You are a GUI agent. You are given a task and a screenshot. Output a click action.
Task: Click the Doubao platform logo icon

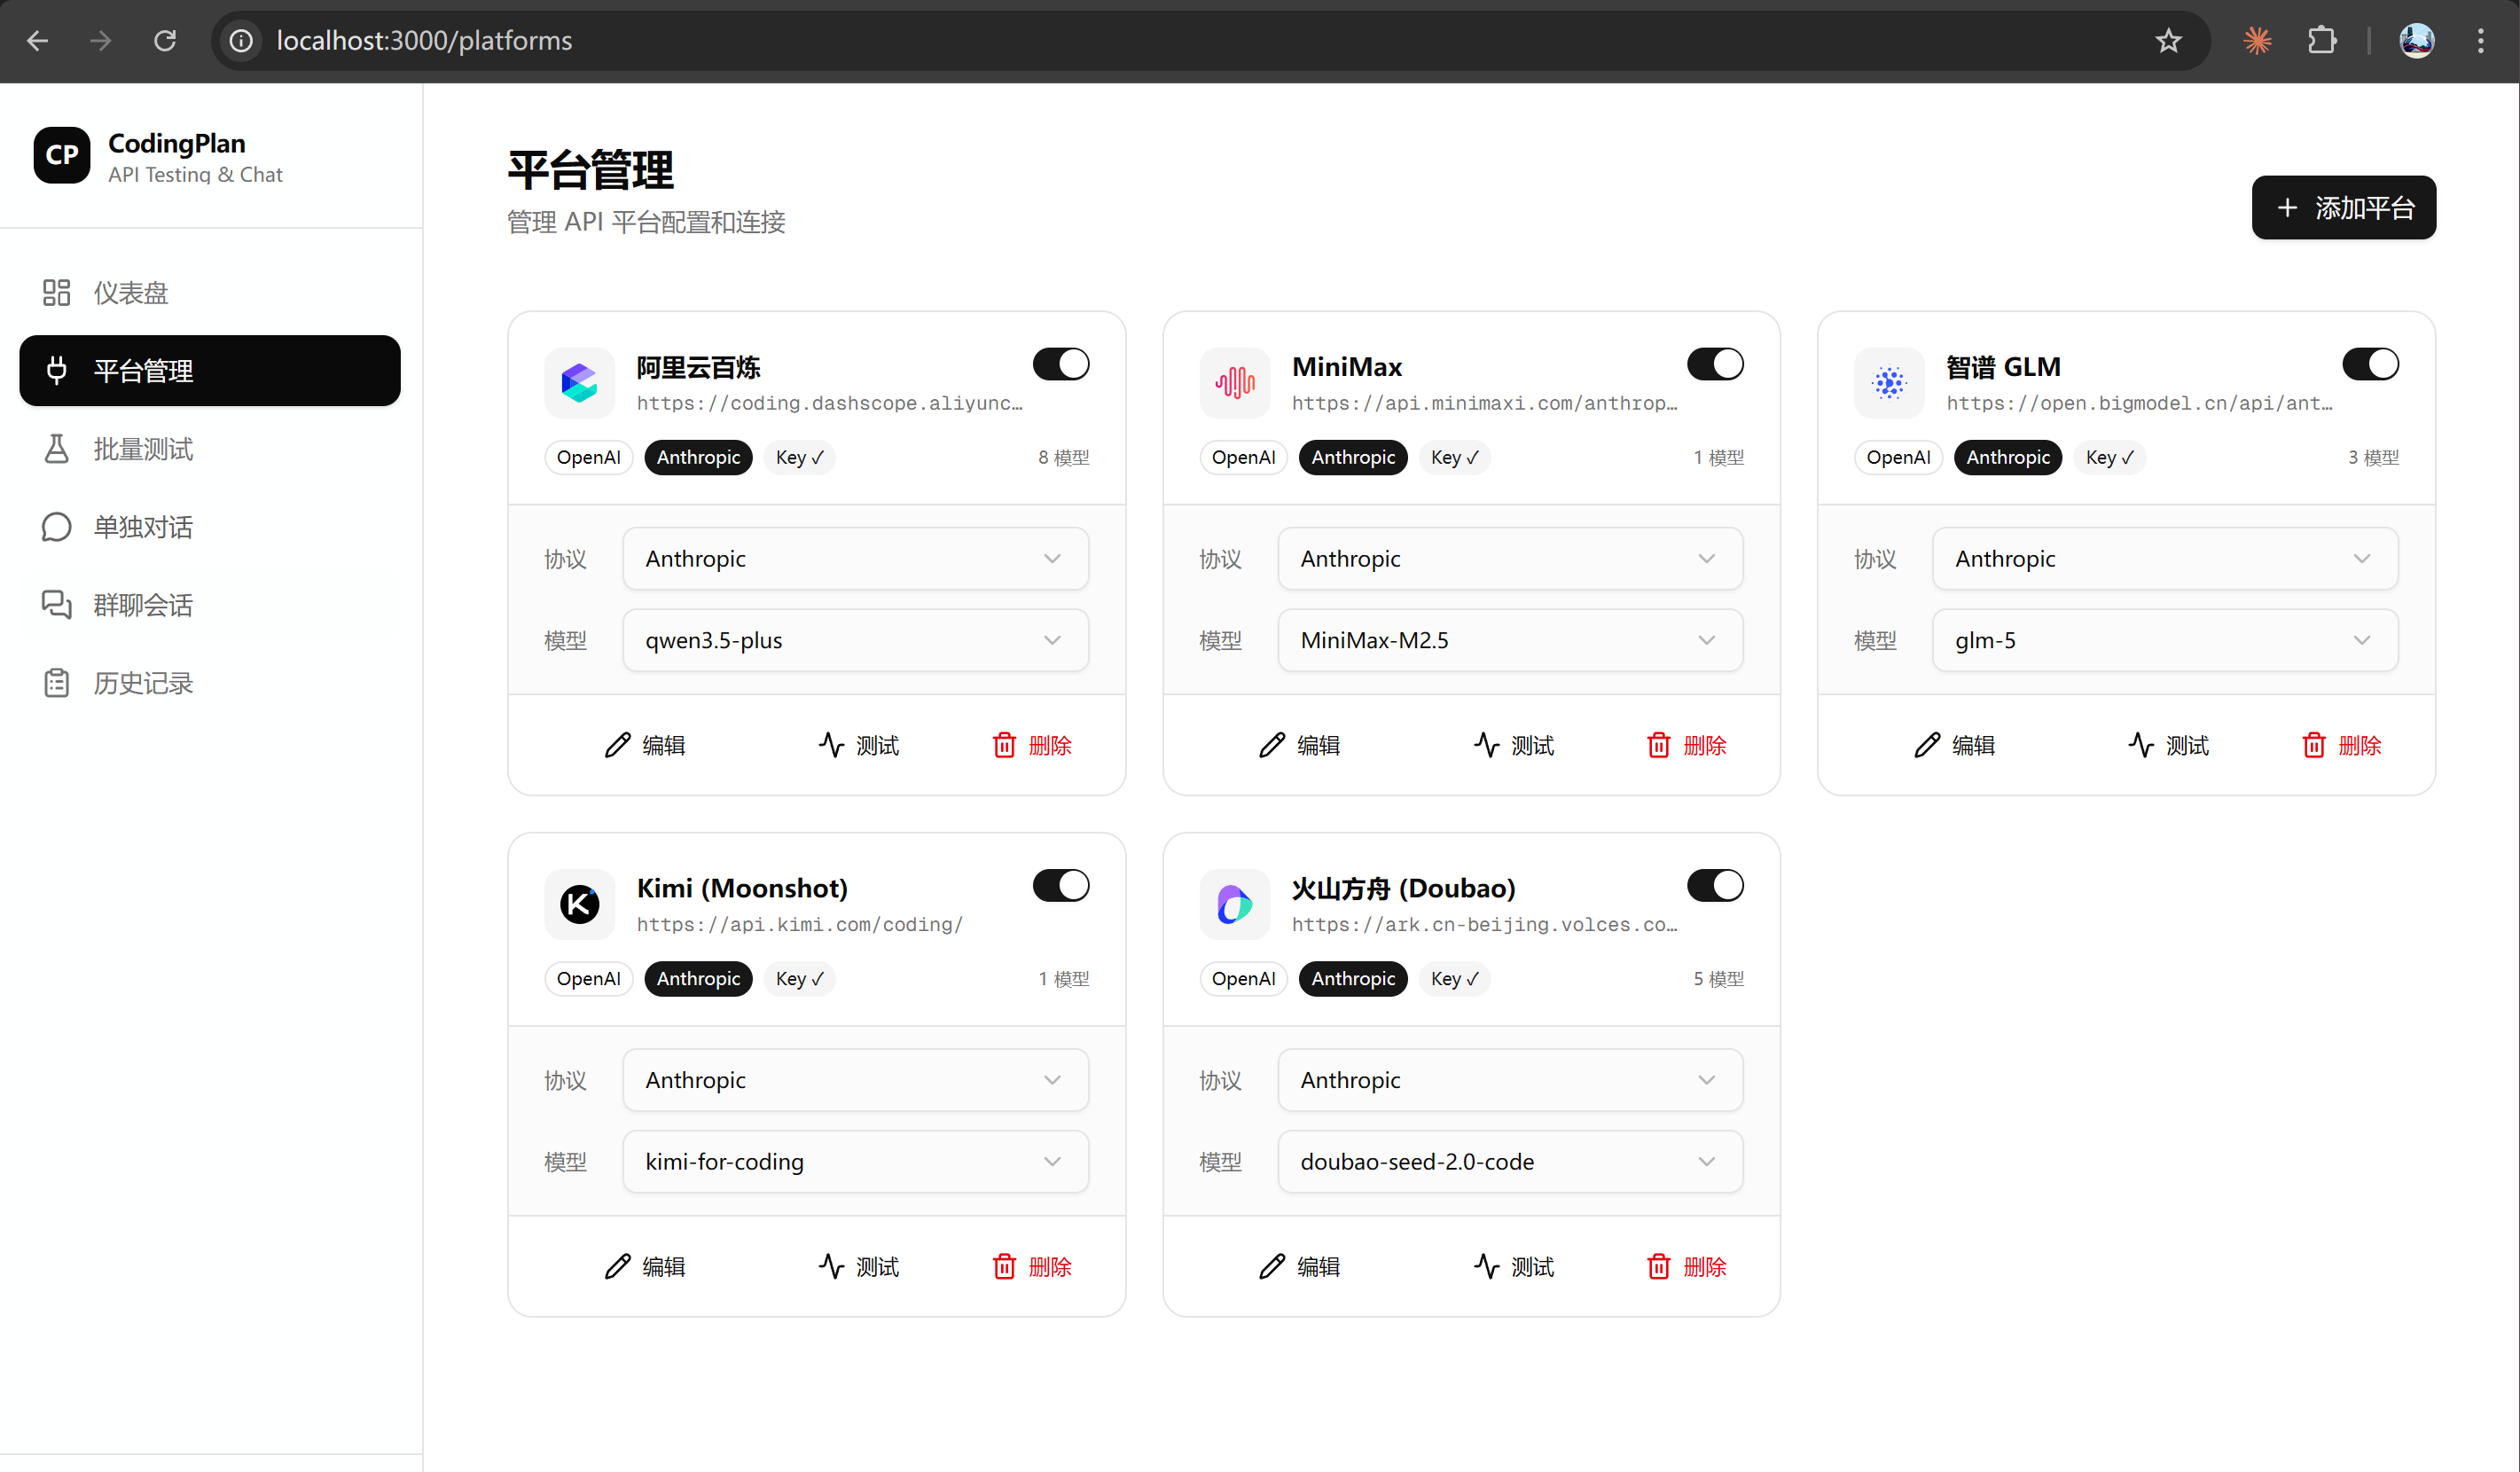[1234, 904]
